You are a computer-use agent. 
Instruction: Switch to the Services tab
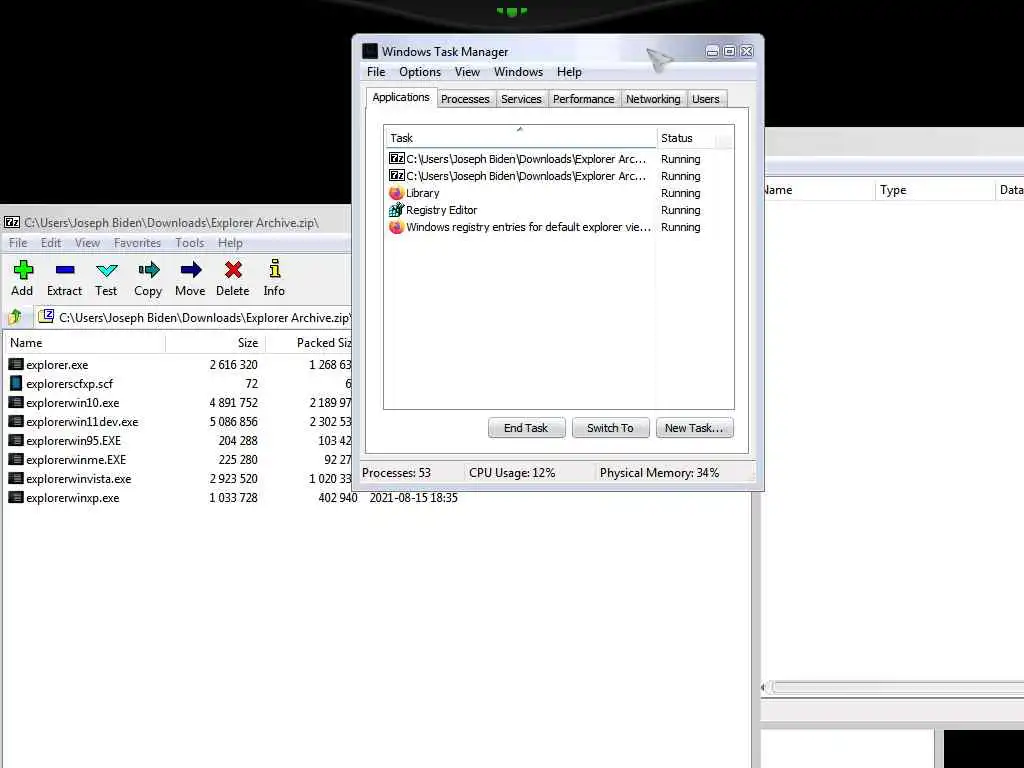tap(521, 99)
